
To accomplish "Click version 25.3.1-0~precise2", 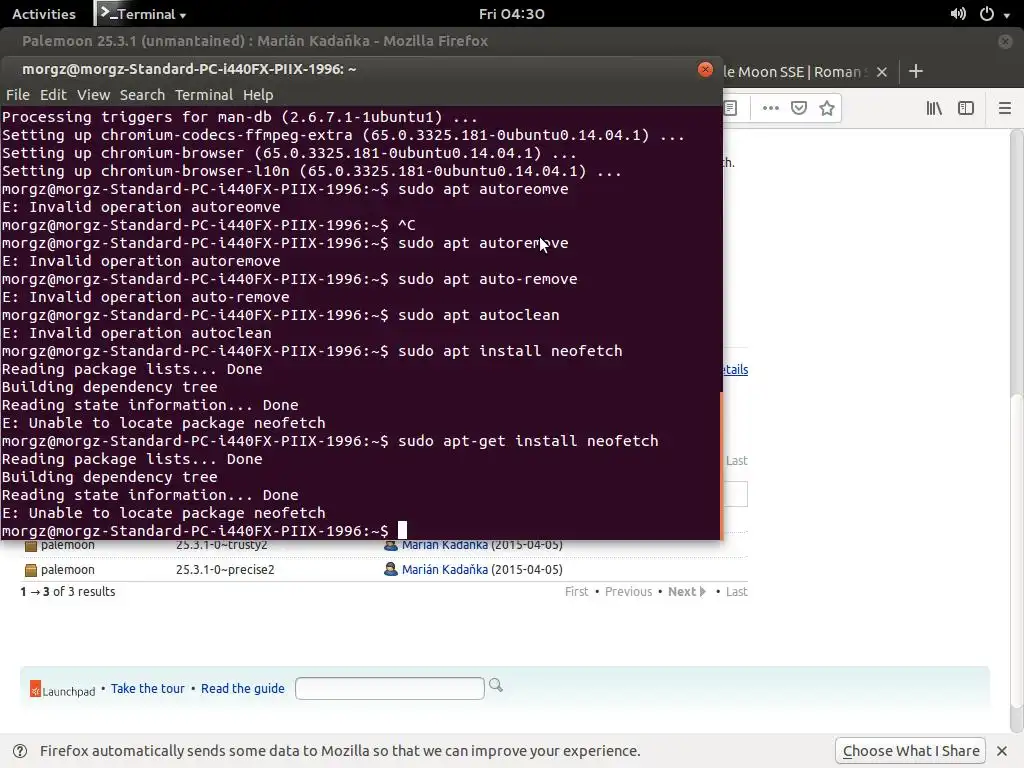I will tap(225, 569).
